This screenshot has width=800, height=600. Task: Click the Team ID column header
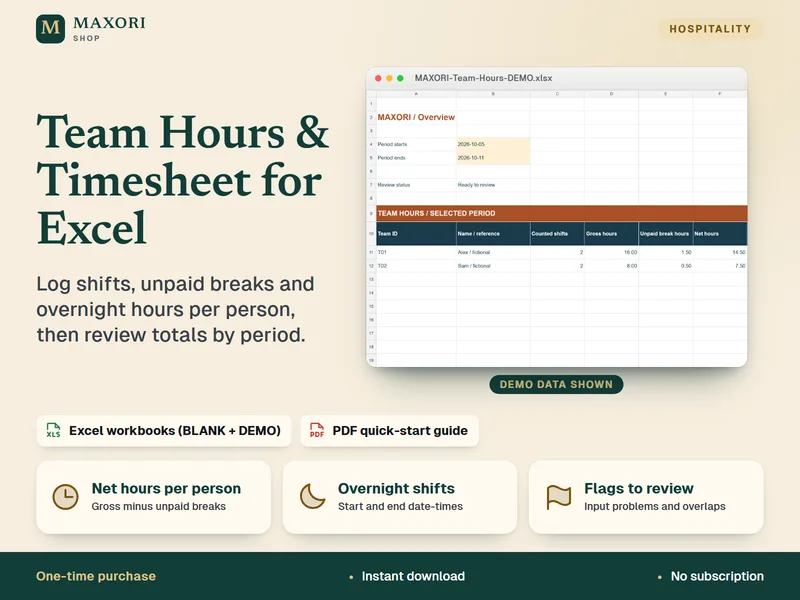416,234
